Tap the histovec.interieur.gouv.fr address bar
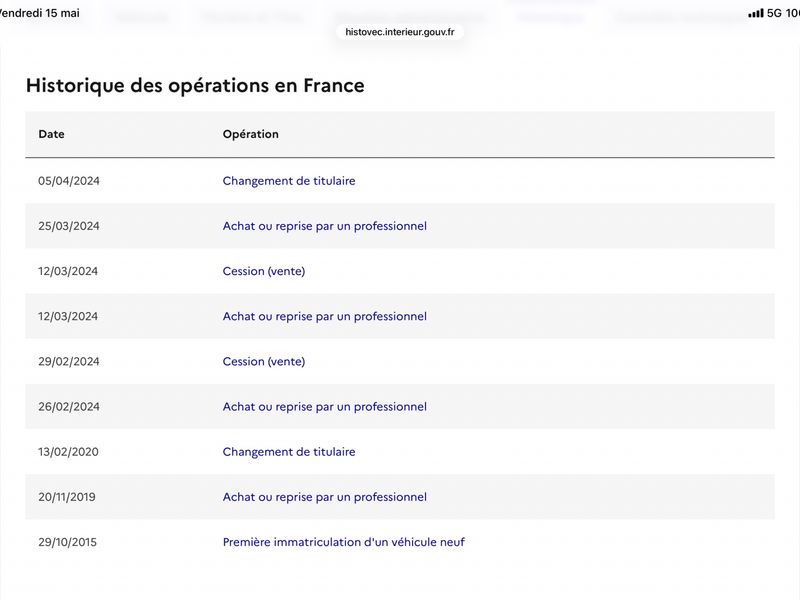Image resolution: width=800 pixels, height=600 pixels. 399,32
